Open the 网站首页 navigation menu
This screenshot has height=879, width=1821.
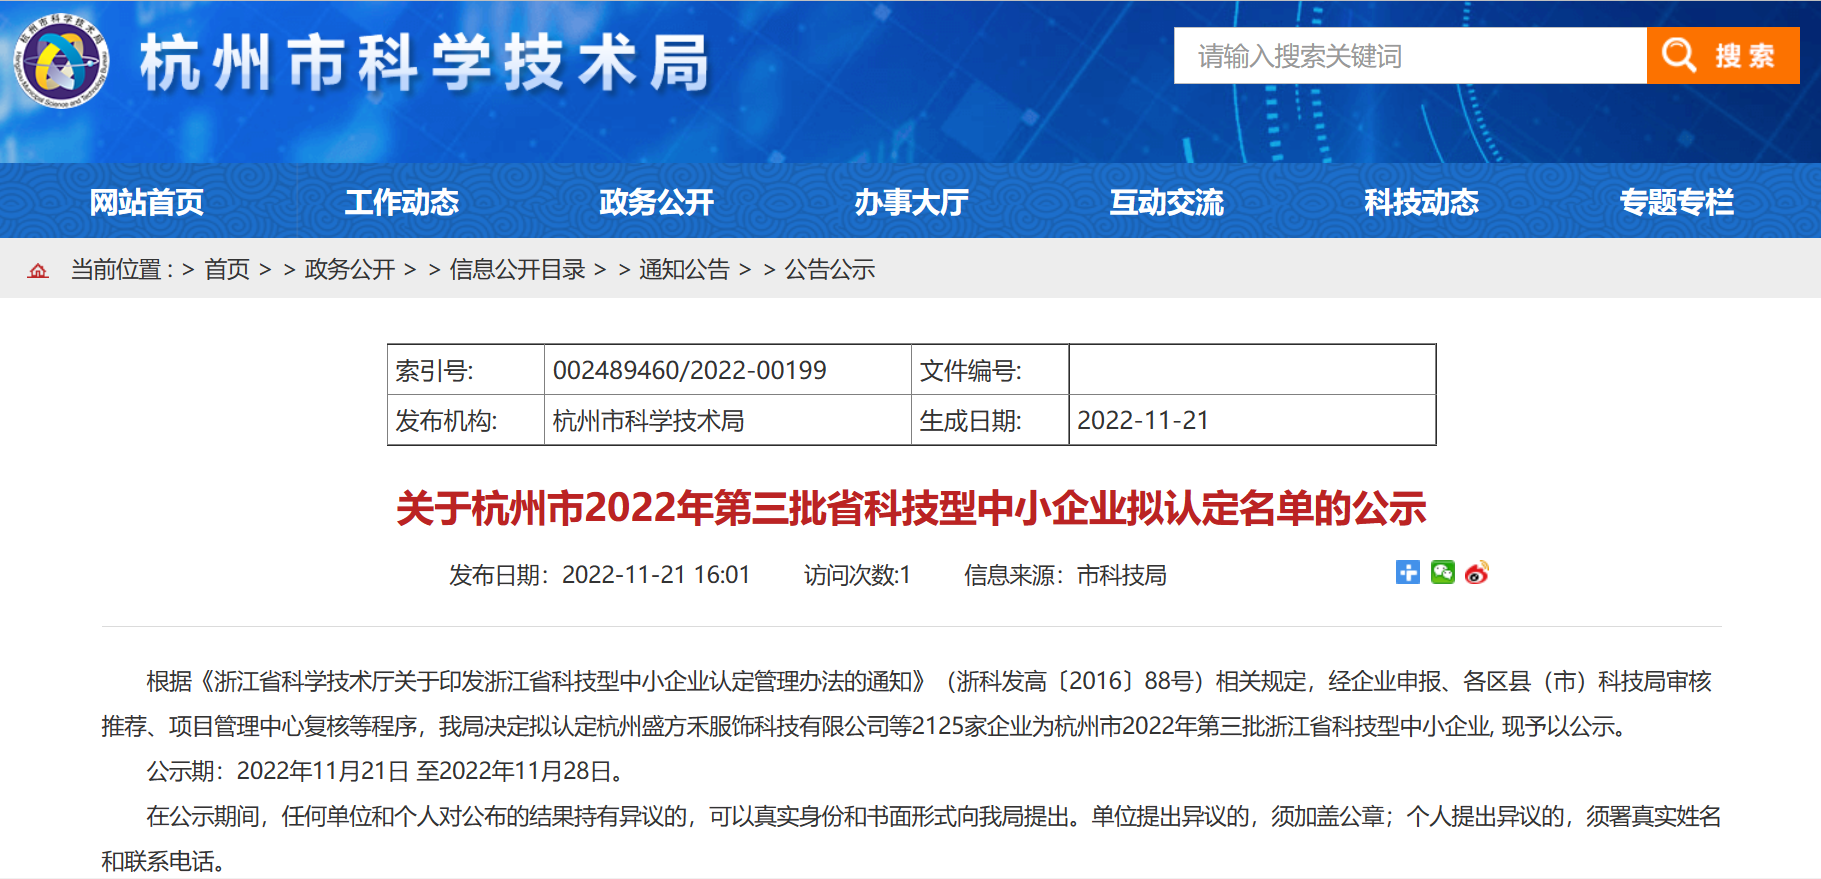point(146,202)
